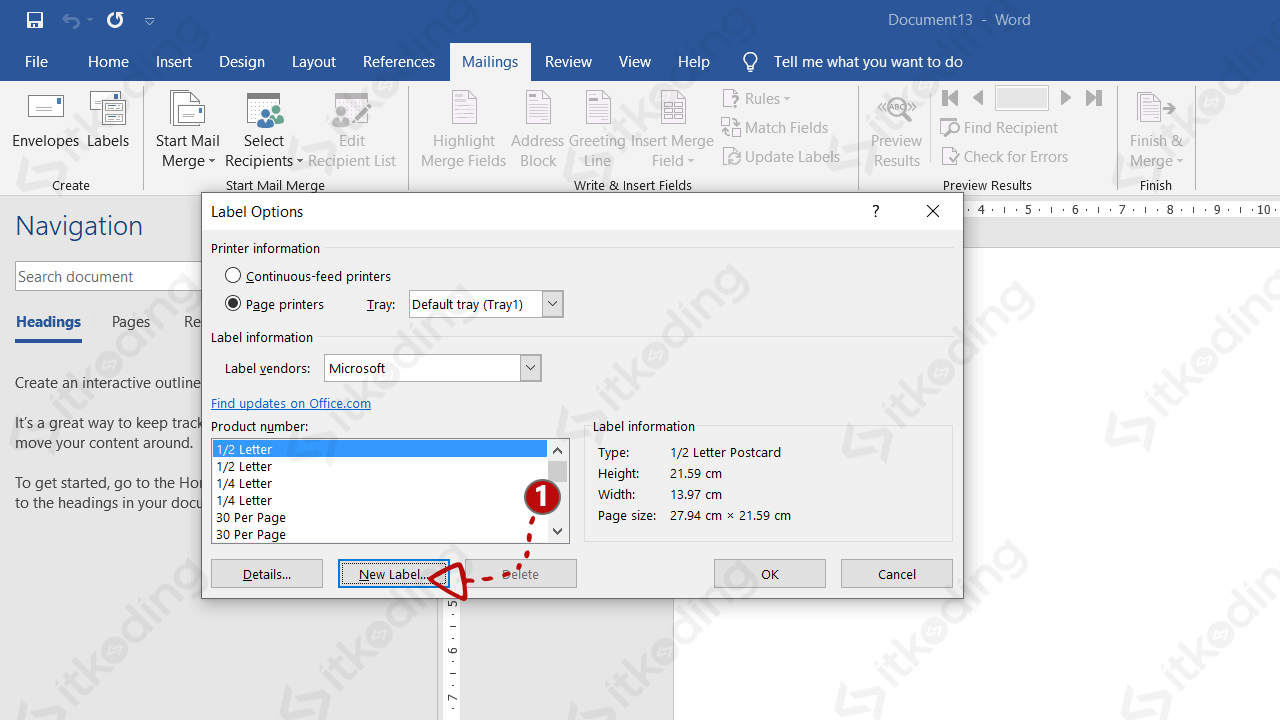Click OK in Label Options
Screen dimensions: 1280x720
(770, 574)
